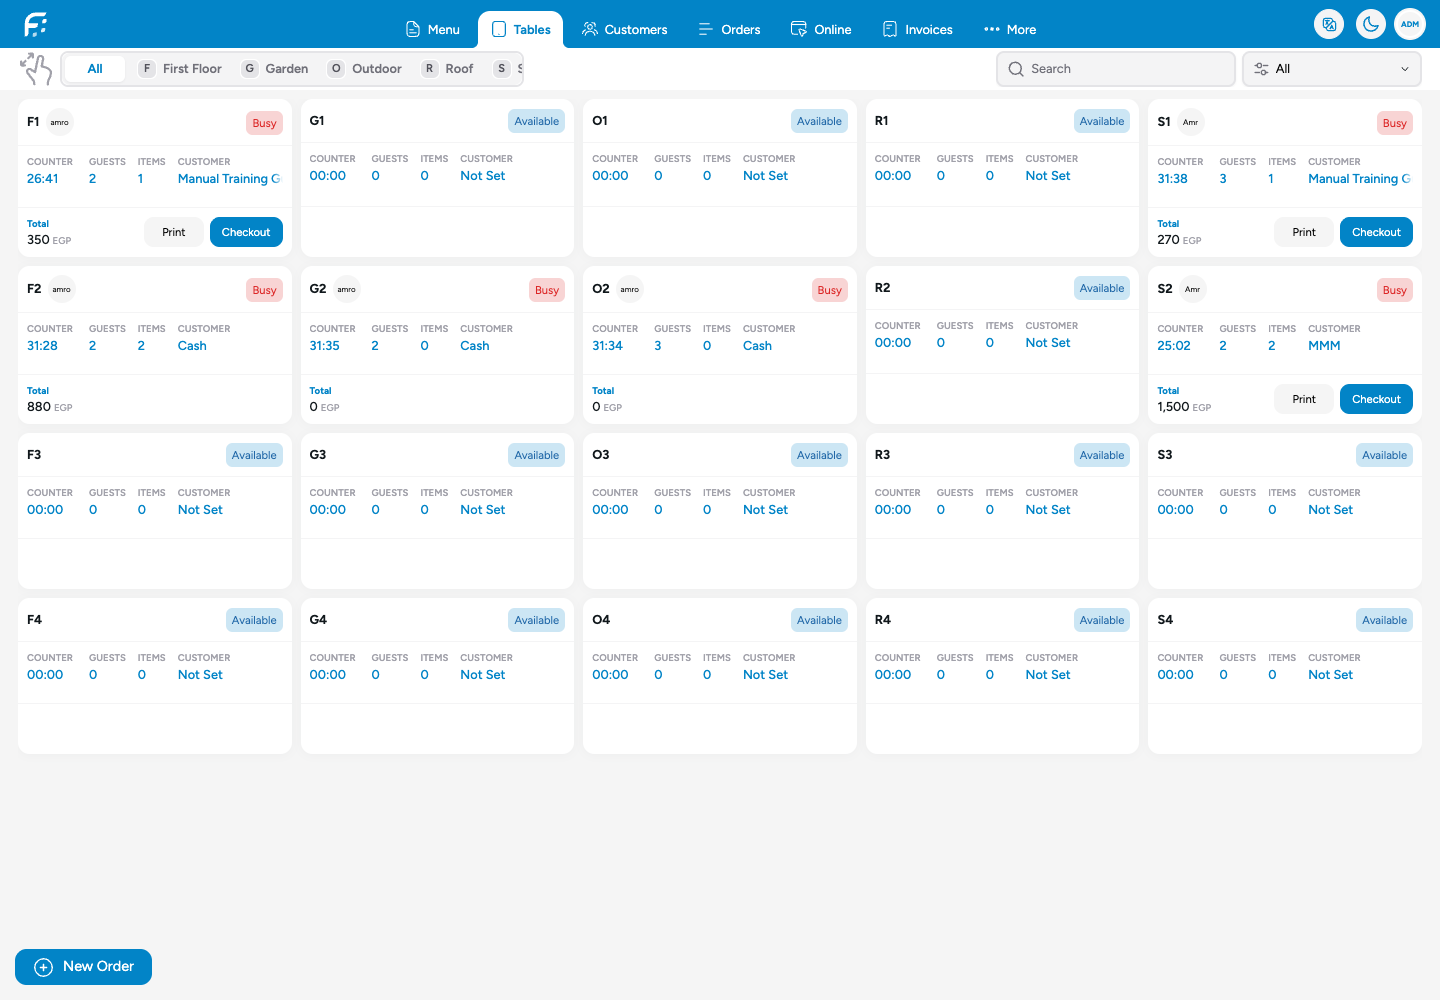Toggle the touch mode hand icon
1440x1000 pixels.
click(x=36, y=69)
